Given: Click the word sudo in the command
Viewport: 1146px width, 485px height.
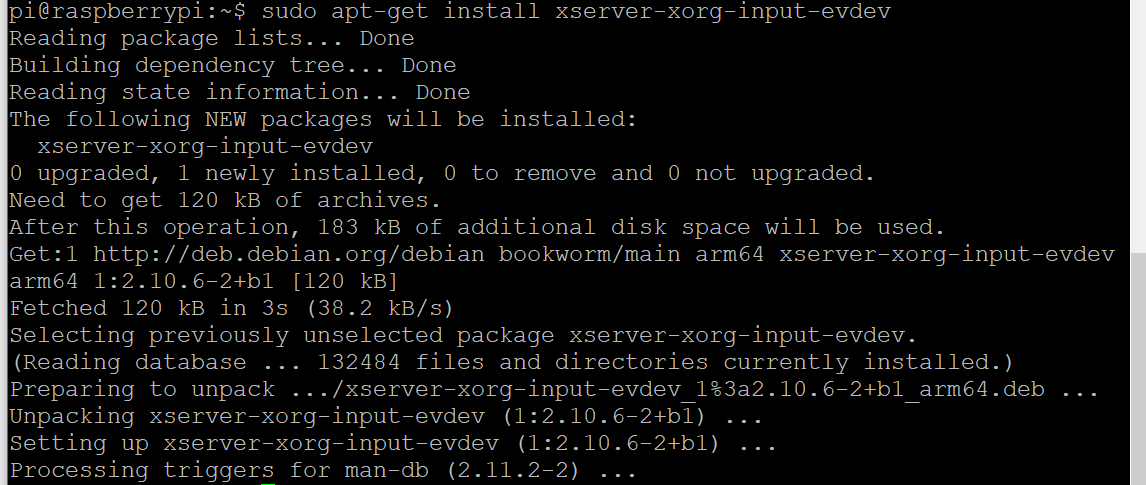Looking at the screenshot, I should tap(289, 11).
